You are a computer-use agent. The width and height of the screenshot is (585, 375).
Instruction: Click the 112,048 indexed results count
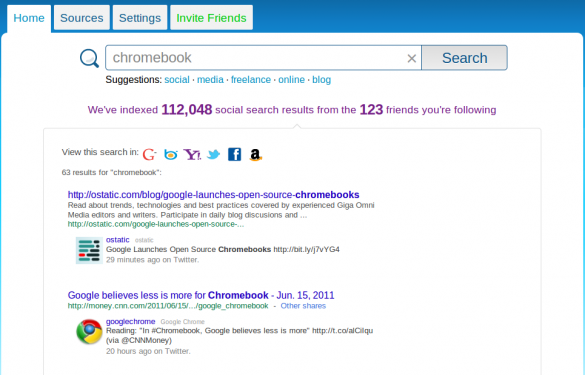coord(187,110)
